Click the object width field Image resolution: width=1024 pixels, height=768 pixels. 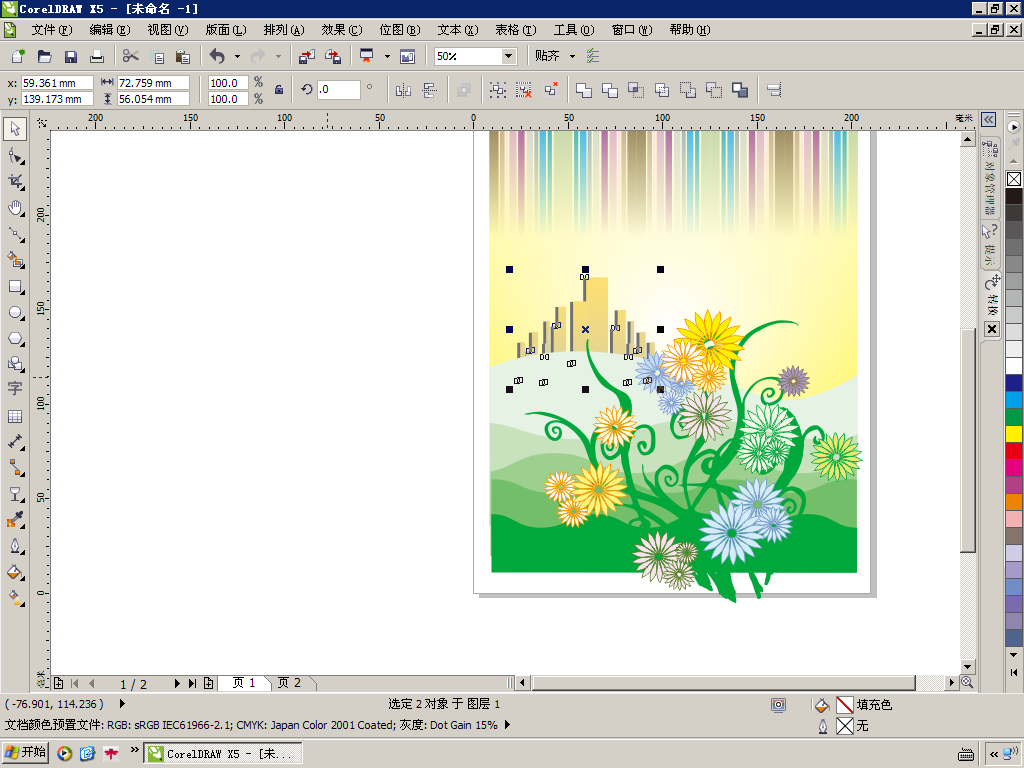click(x=153, y=83)
